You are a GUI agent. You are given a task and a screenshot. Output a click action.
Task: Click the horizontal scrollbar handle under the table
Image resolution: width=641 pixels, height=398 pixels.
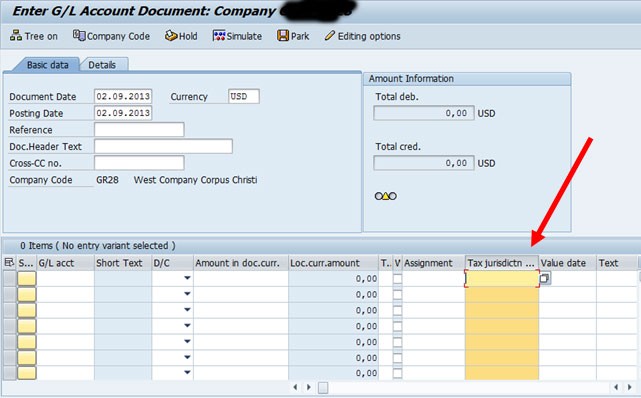323,387
